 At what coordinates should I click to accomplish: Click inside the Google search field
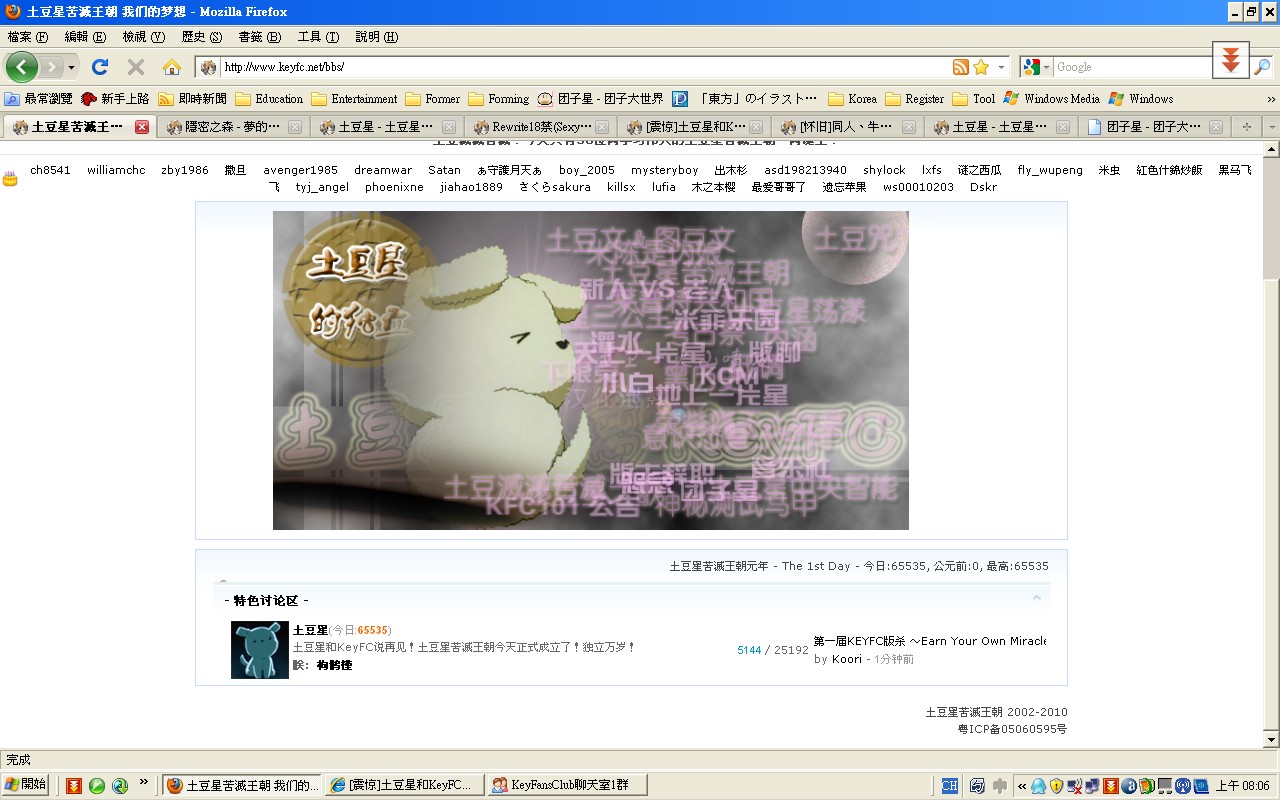pos(1132,67)
